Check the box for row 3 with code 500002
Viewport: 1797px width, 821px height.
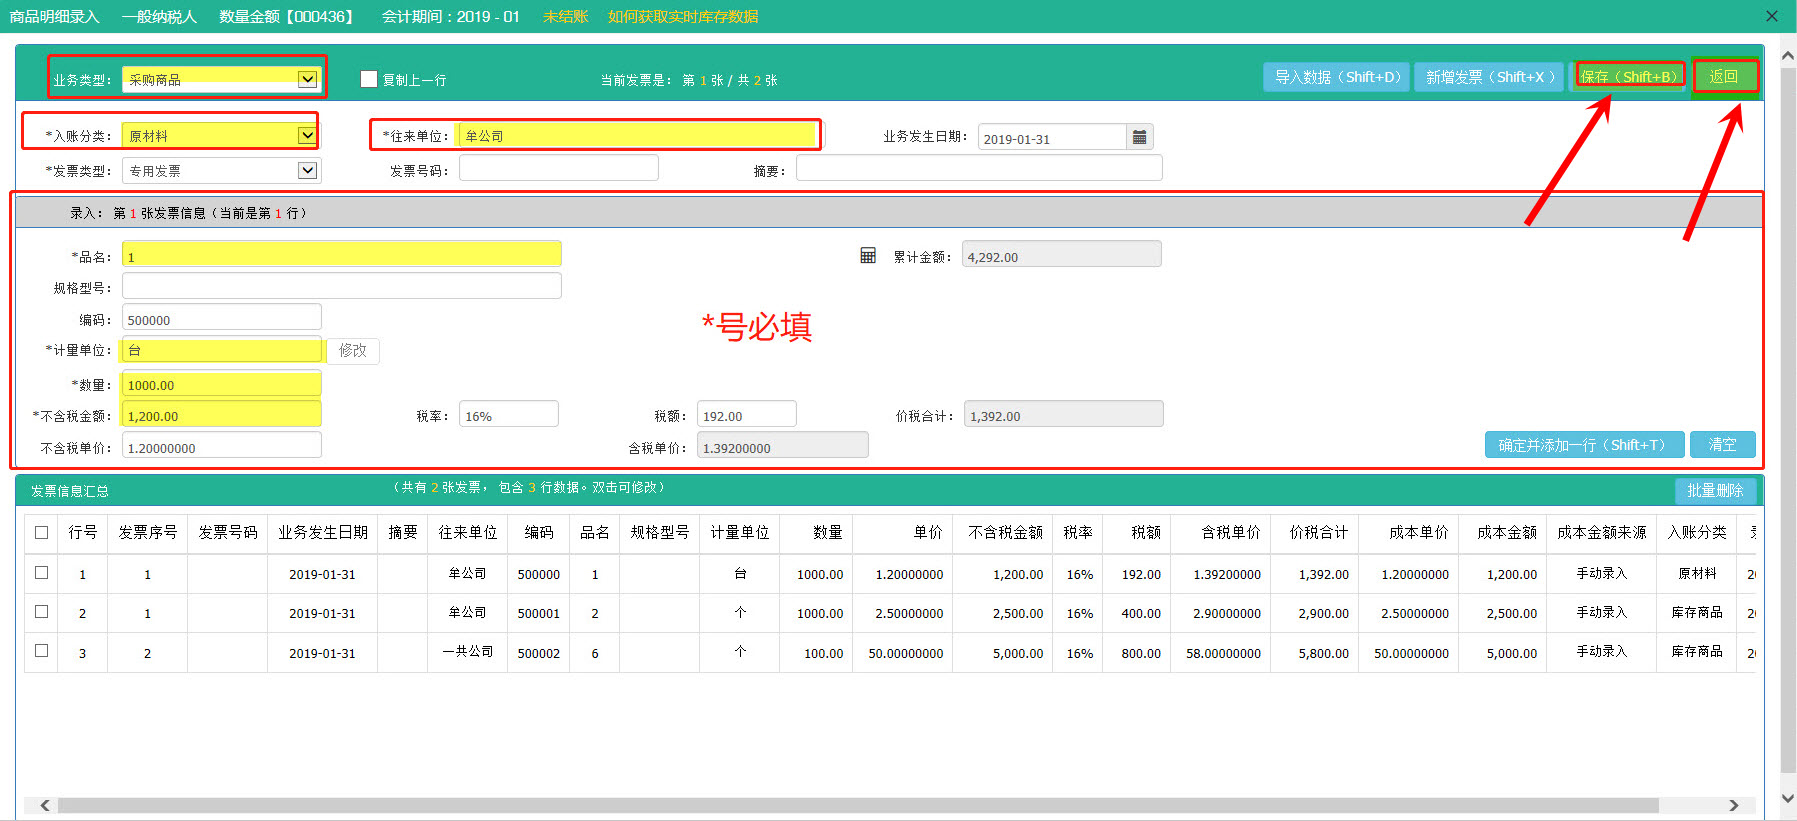(42, 651)
